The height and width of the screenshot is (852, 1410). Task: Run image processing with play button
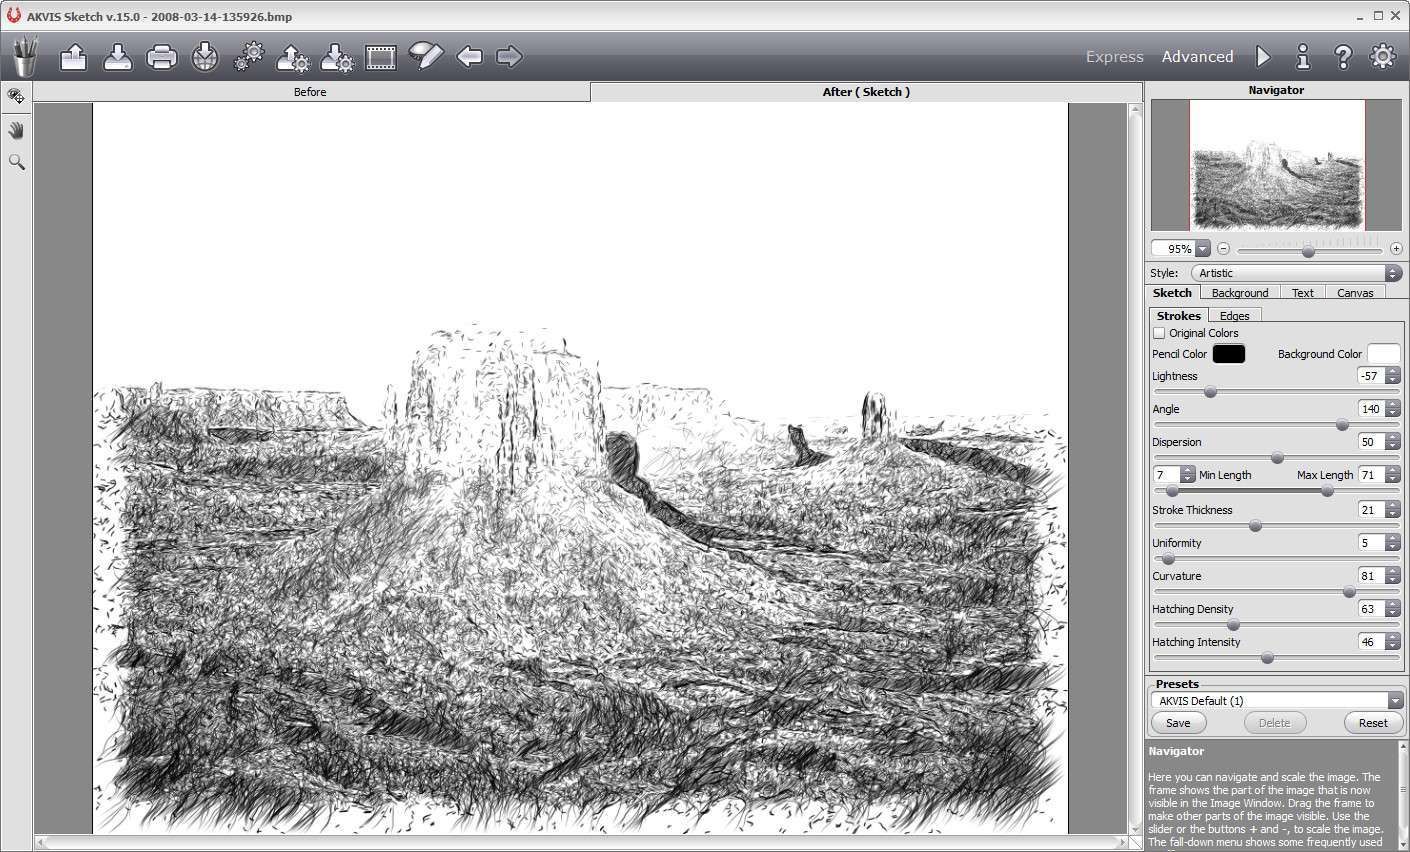[x=1263, y=57]
